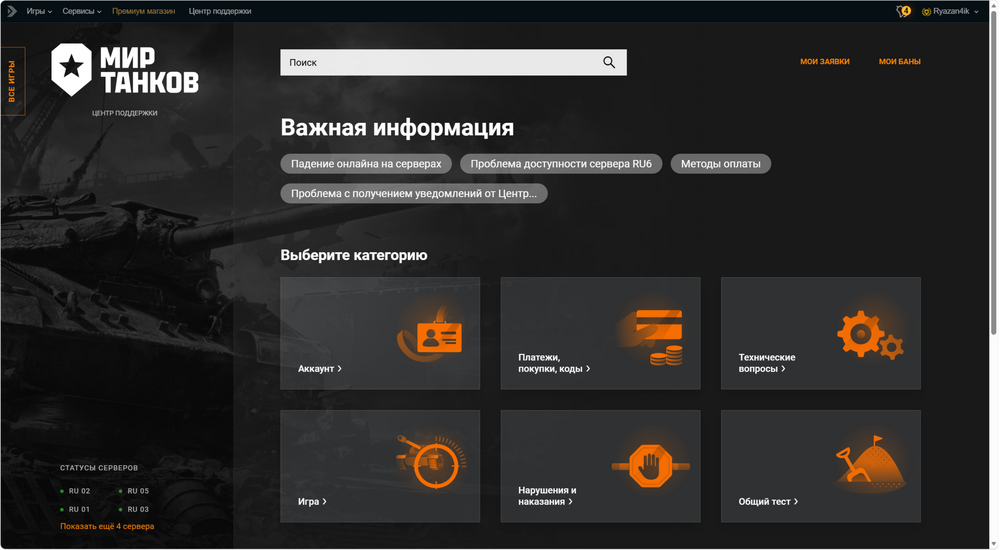
Task: Click the RU 01 server status
Action: point(75,510)
